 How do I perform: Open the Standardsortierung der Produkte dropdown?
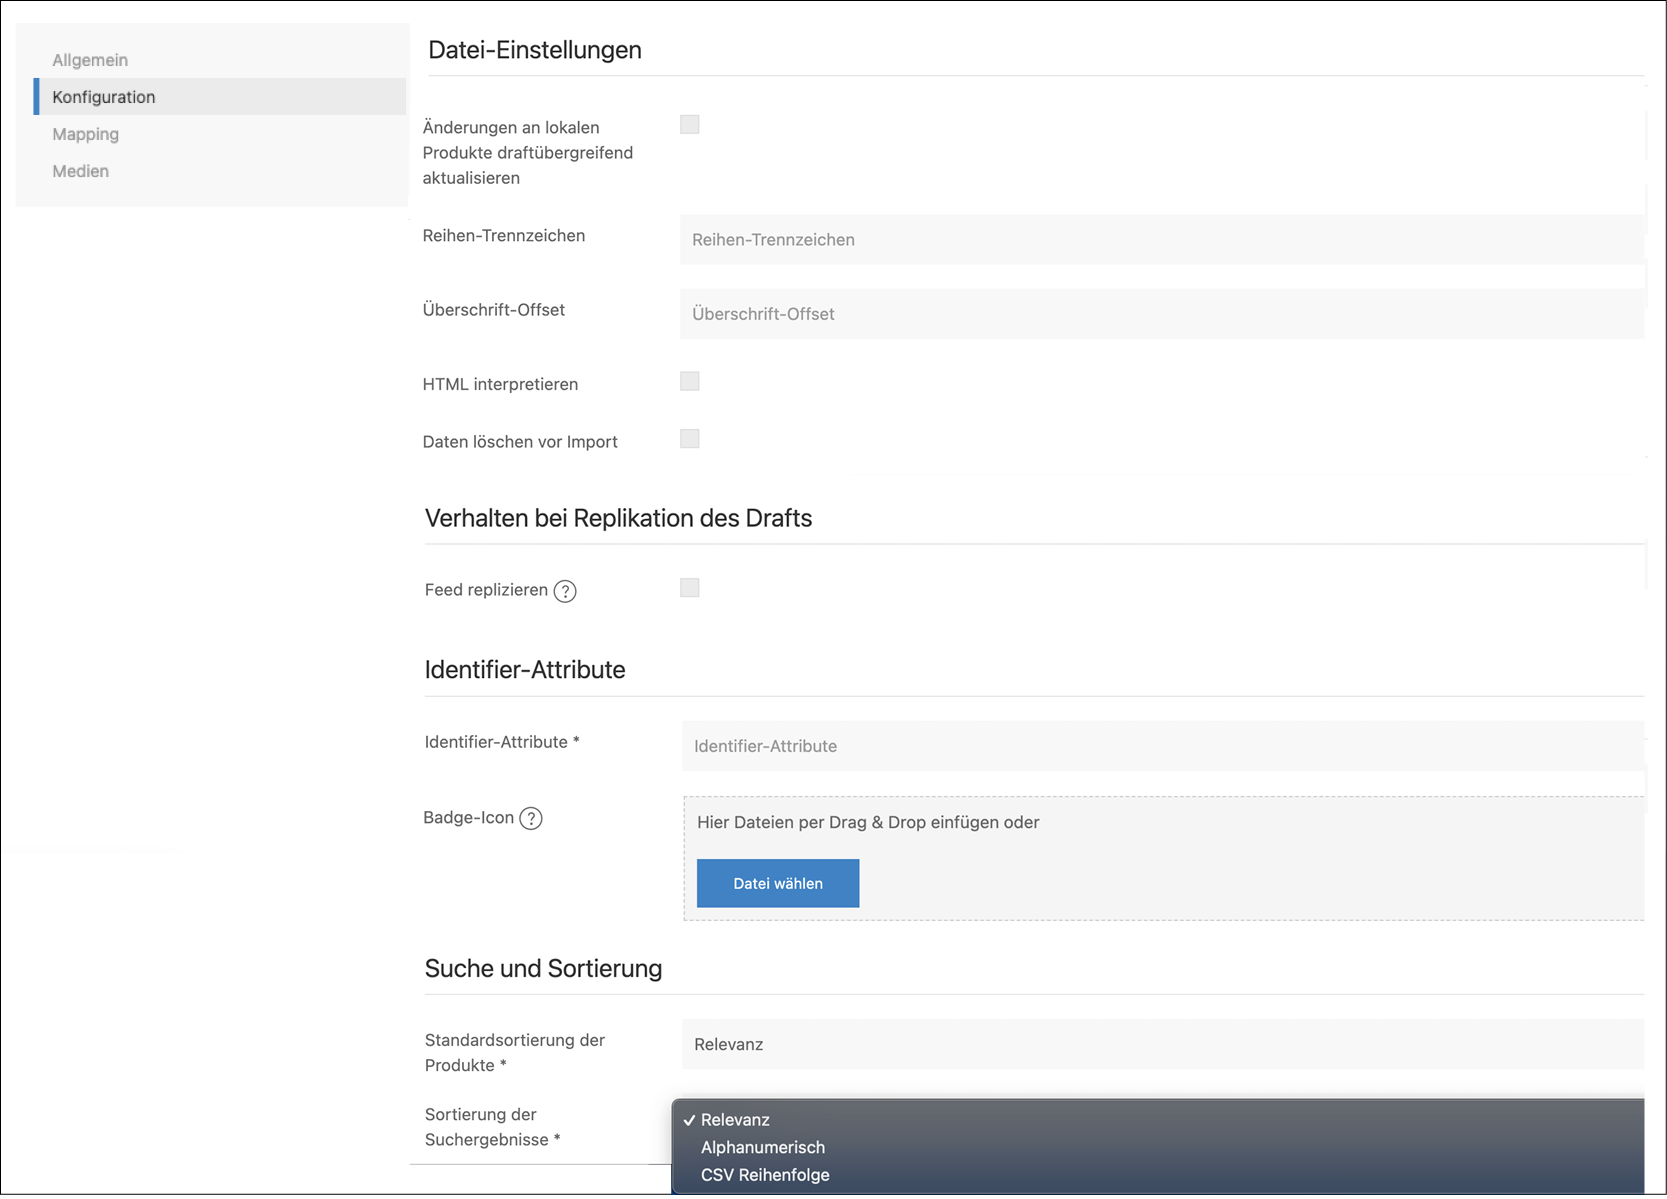point(1162,1044)
